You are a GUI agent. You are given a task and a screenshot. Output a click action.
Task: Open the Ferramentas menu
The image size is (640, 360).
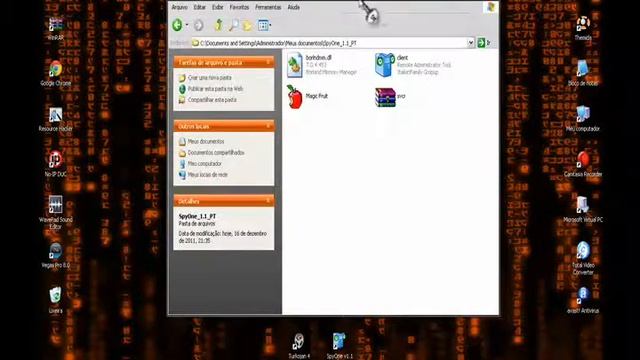point(268,7)
